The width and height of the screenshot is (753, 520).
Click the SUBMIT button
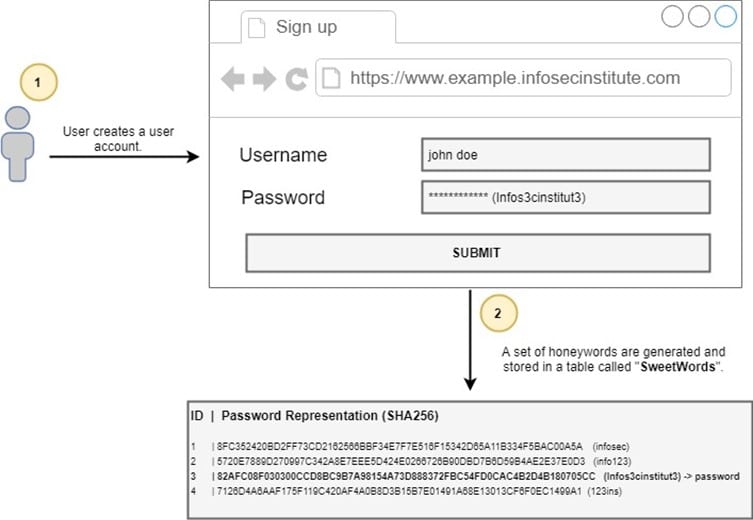(477, 253)
